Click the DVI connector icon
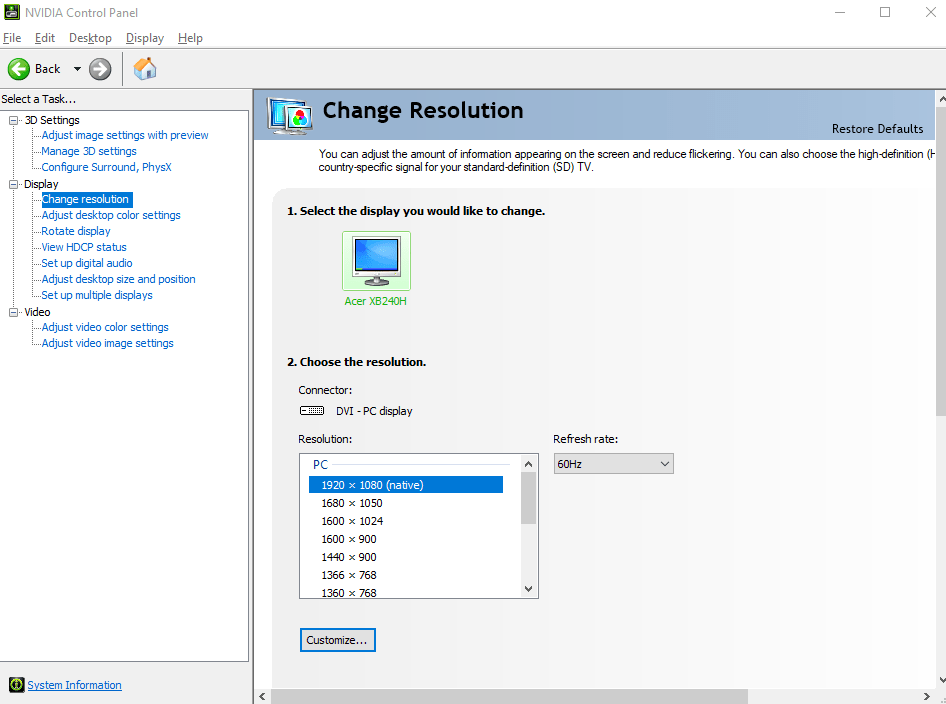 pos(311,410)
